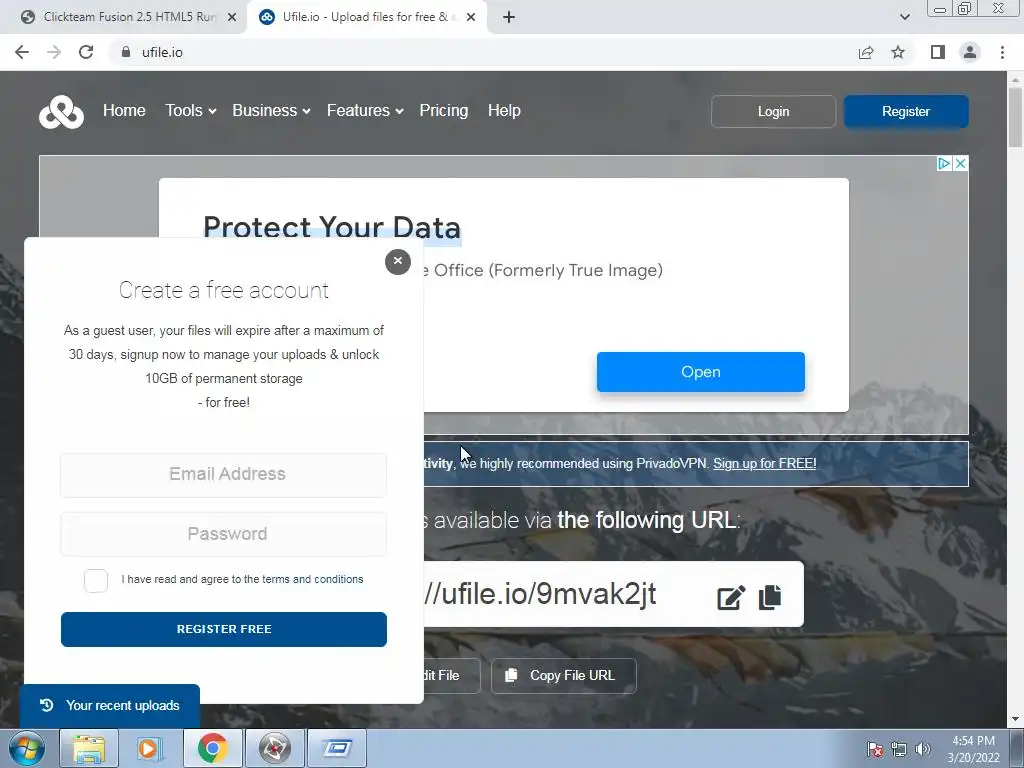Click the REGISTER FREE button
The height and width of the screenshot is (768, 1024).
point(224,630)
